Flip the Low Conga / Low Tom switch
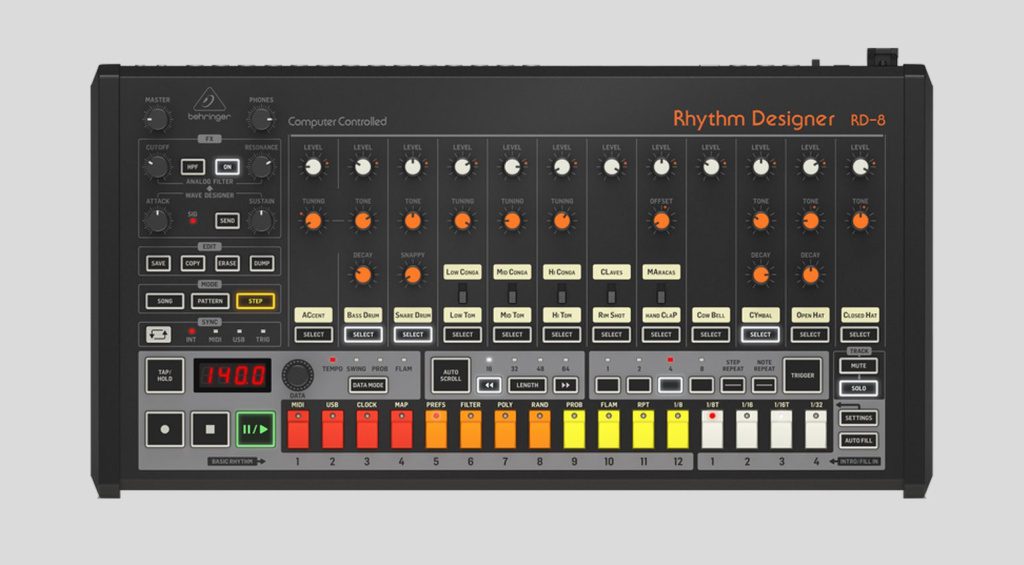 pos(462,293)
